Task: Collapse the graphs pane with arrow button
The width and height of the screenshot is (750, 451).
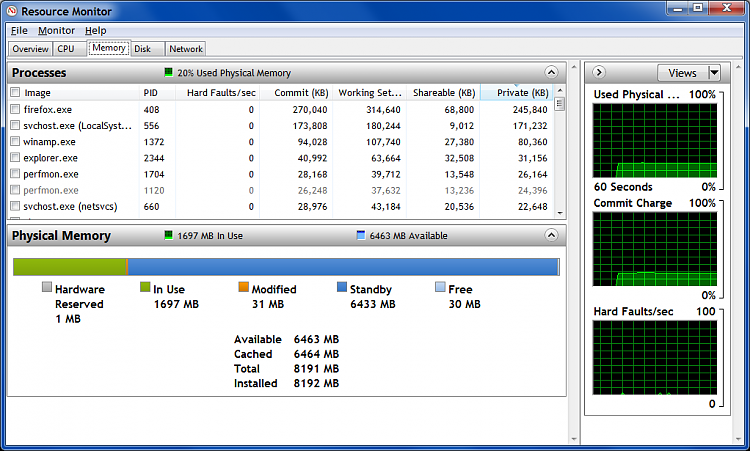Action: [x=599, y=72]
